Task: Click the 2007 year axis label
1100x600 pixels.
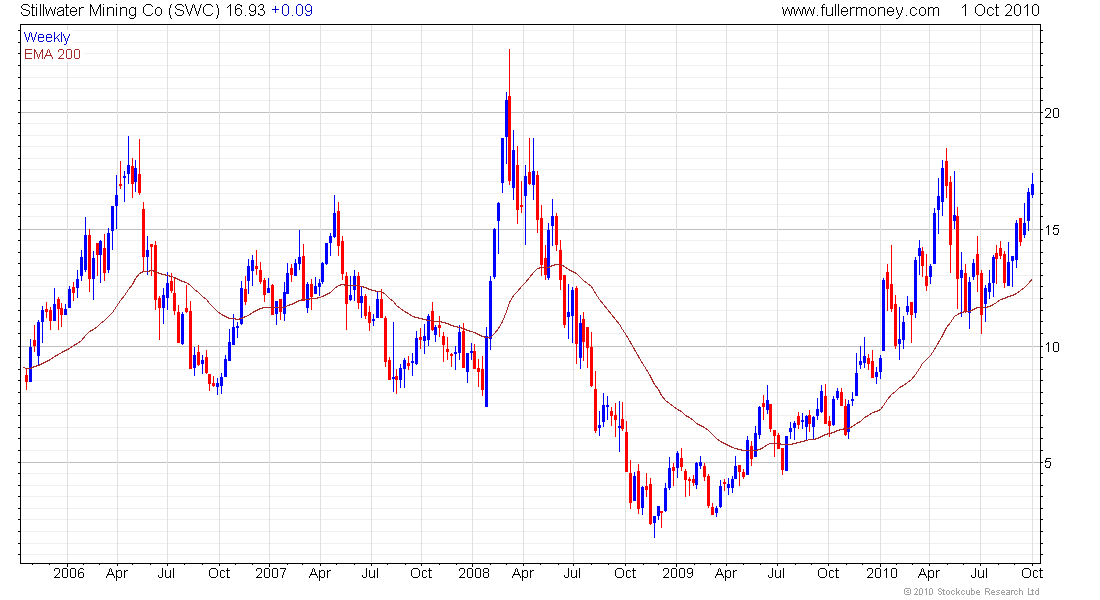Action: point(271,573)
